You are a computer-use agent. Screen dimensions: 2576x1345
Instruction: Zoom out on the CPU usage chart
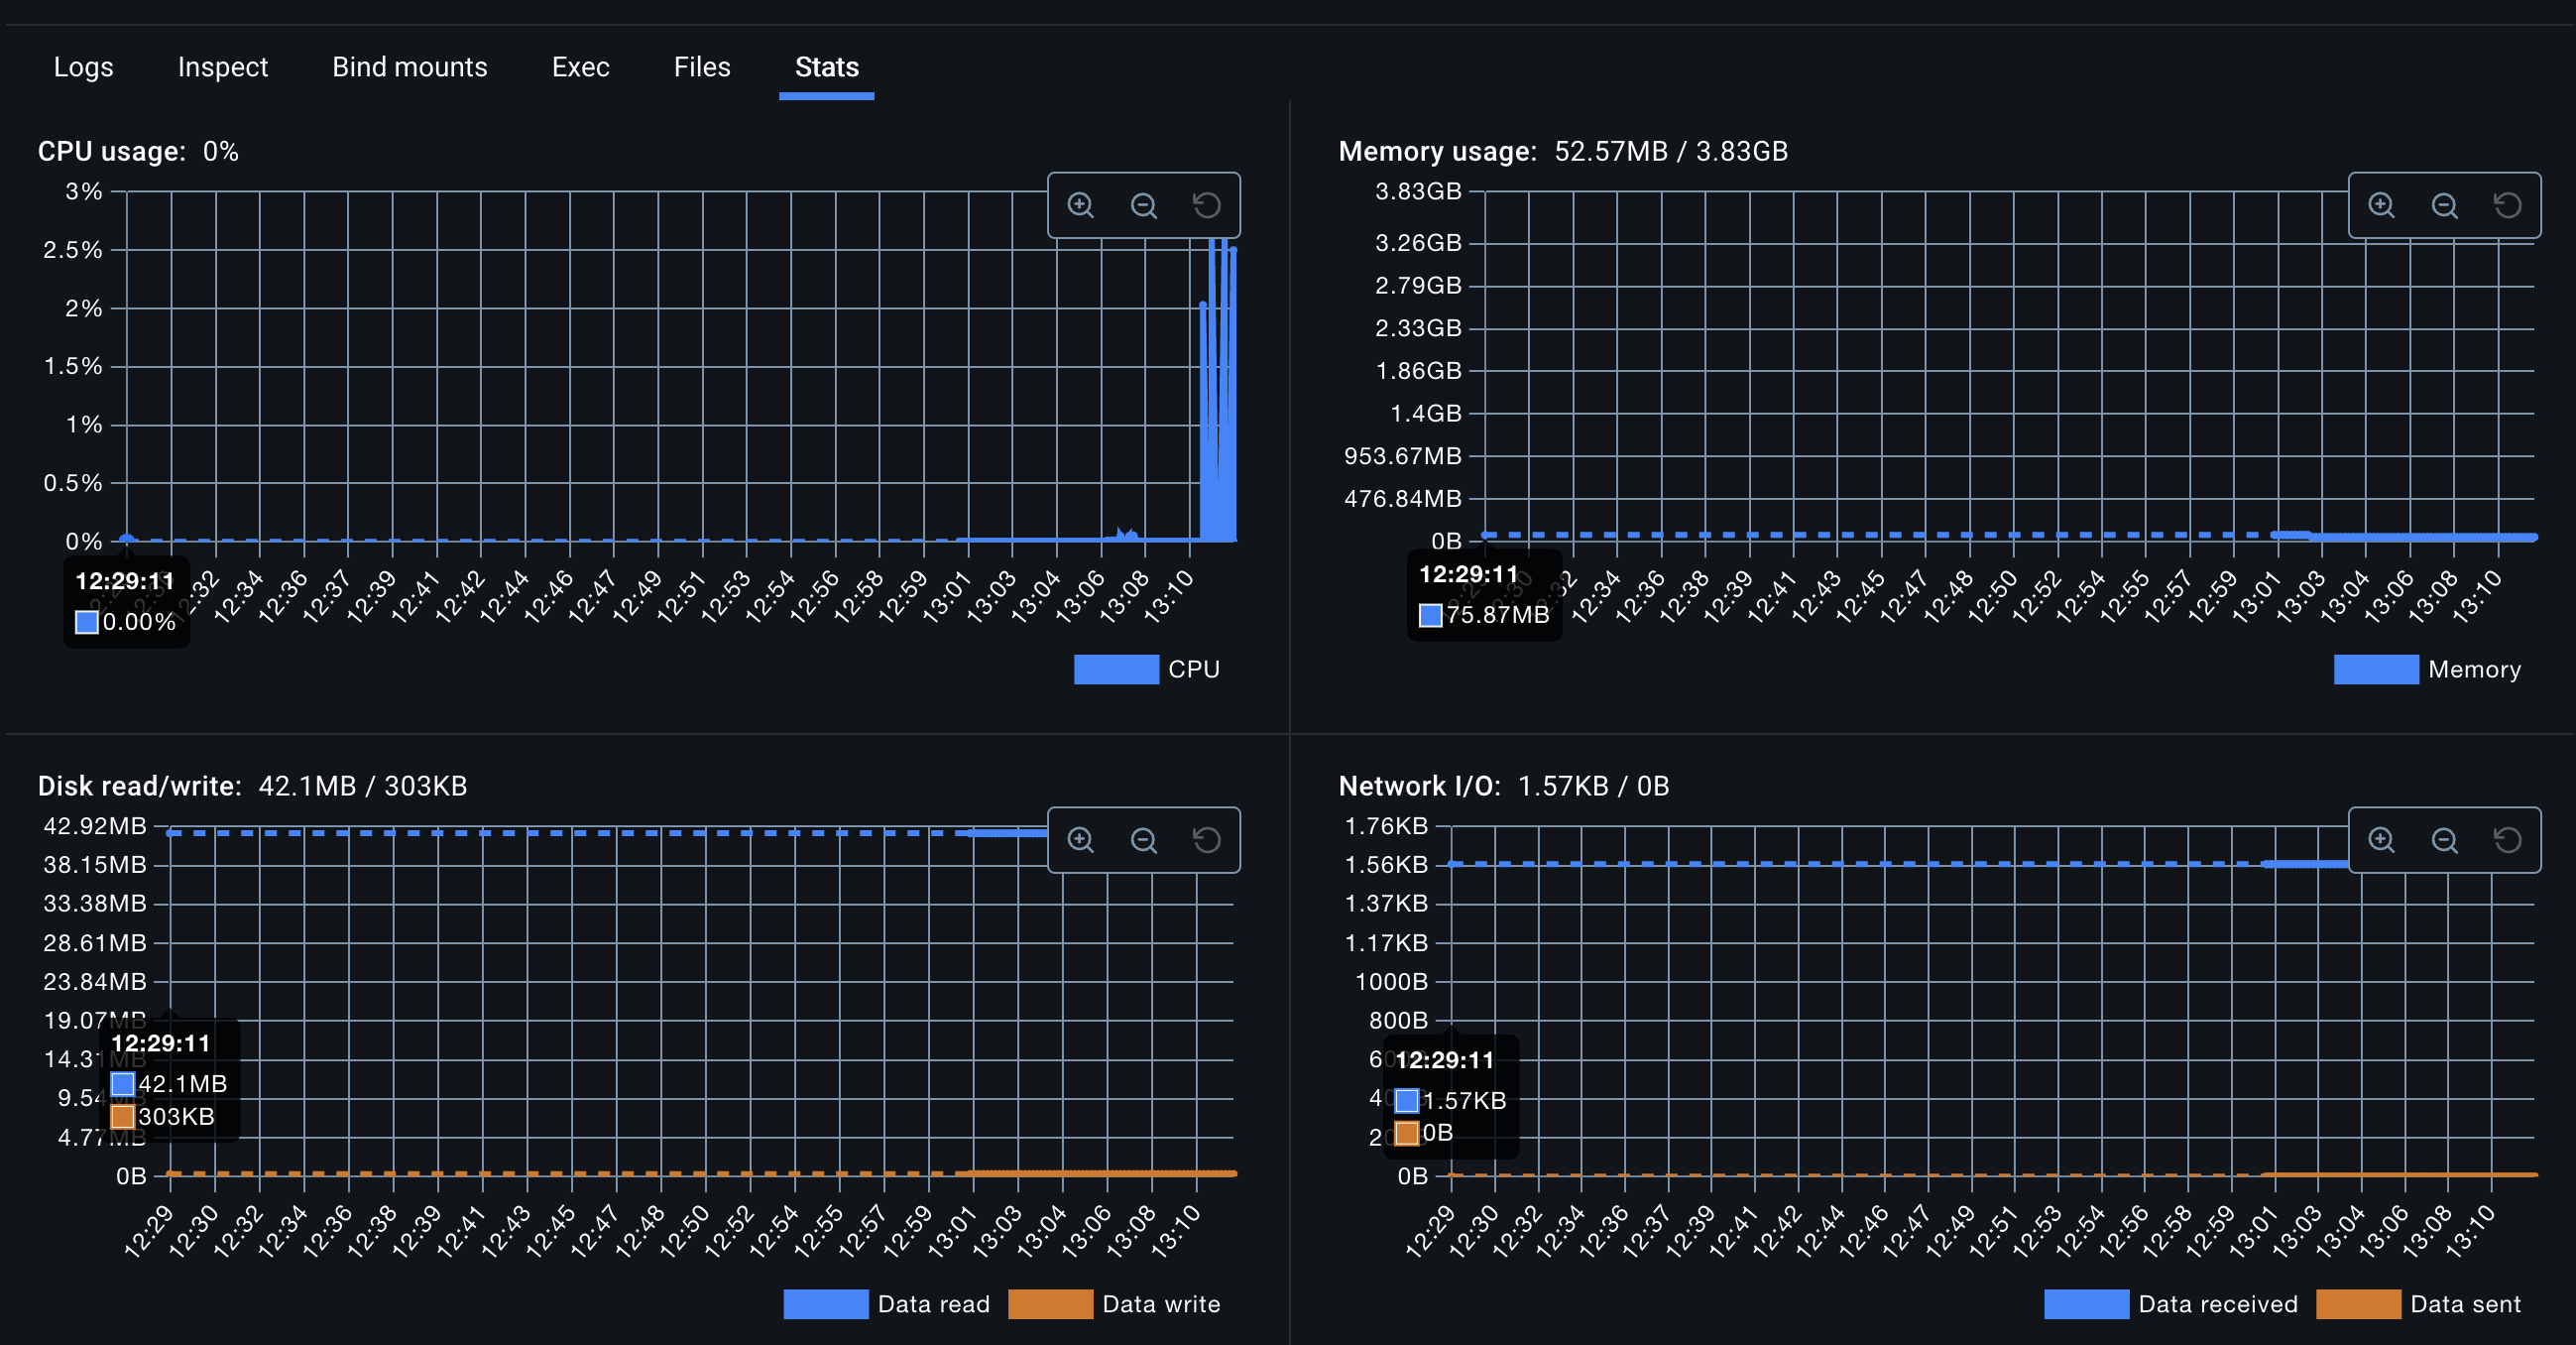(1144, 205)
